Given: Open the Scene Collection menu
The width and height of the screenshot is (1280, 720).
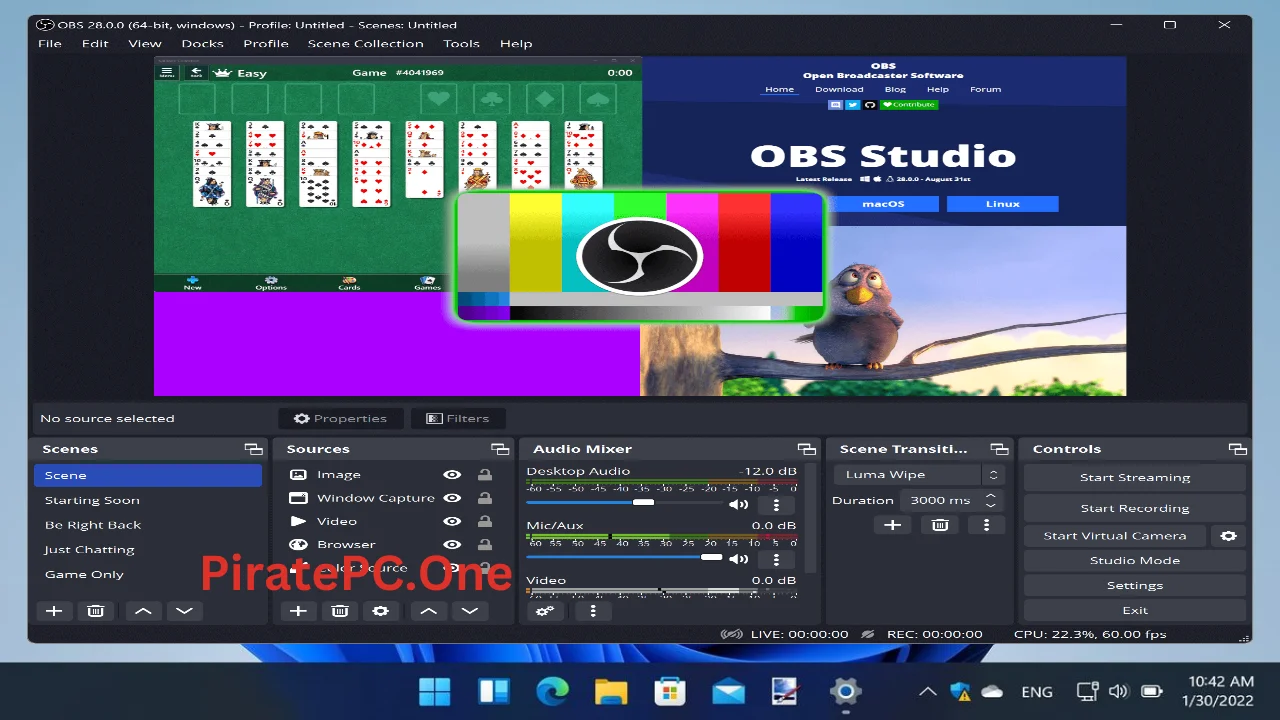Looking at the screenshot, I should pyautogui.click(x=366, y=43).
